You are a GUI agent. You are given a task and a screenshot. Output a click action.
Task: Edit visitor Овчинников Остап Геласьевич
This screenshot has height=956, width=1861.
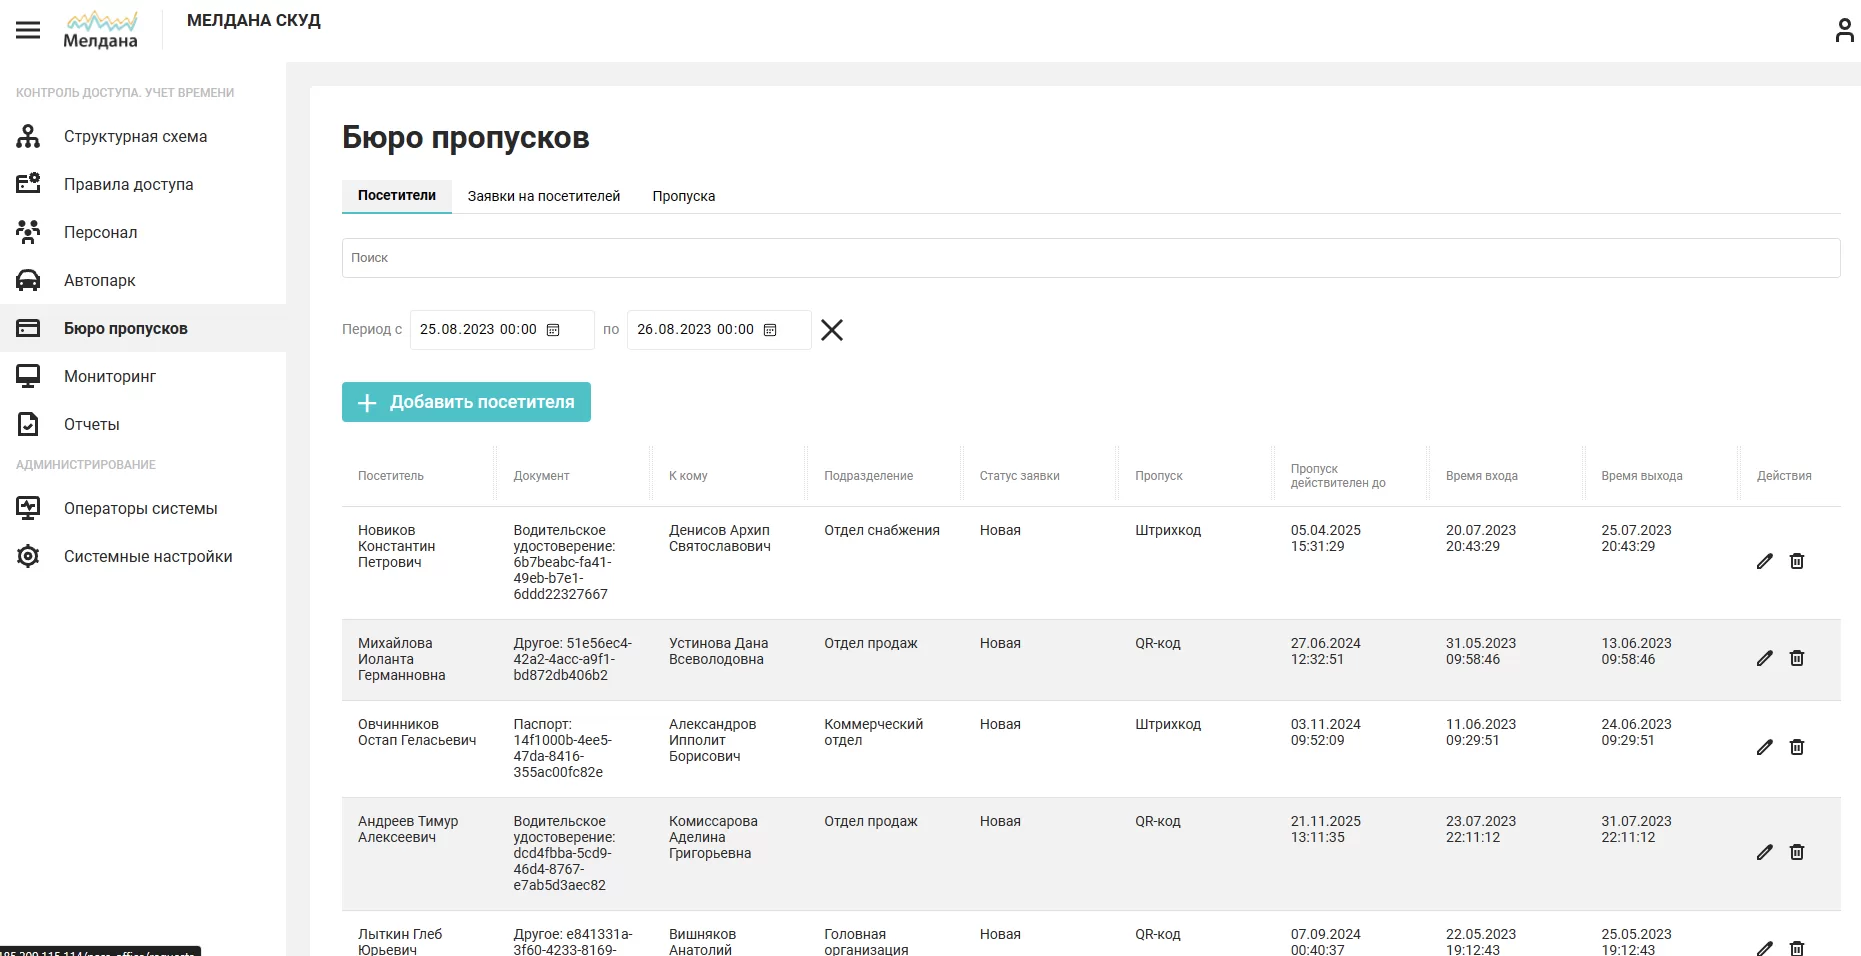pyautogui.click(x=1765, y=747)
